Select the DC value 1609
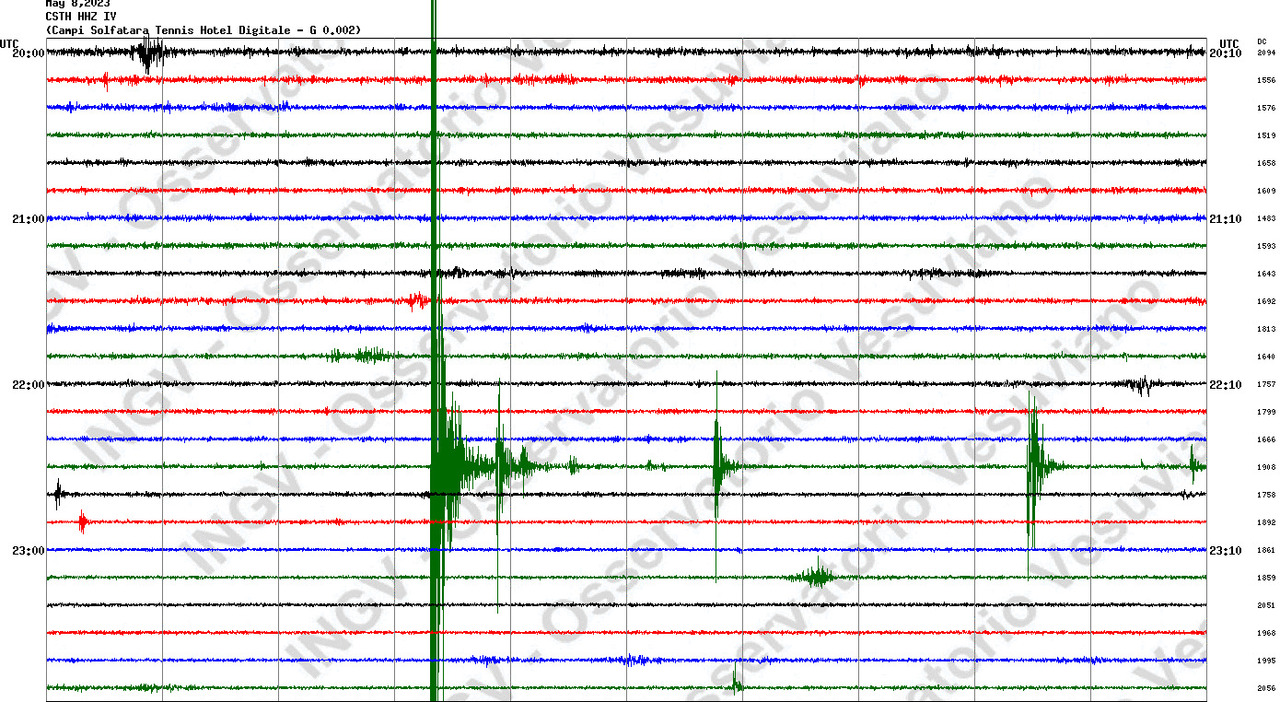Screen dimensions: 1280x702 1266,191
